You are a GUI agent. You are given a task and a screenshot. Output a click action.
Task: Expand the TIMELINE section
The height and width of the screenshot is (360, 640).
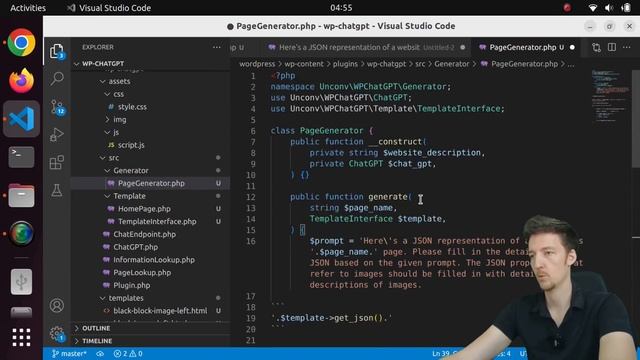pos(151,341)
